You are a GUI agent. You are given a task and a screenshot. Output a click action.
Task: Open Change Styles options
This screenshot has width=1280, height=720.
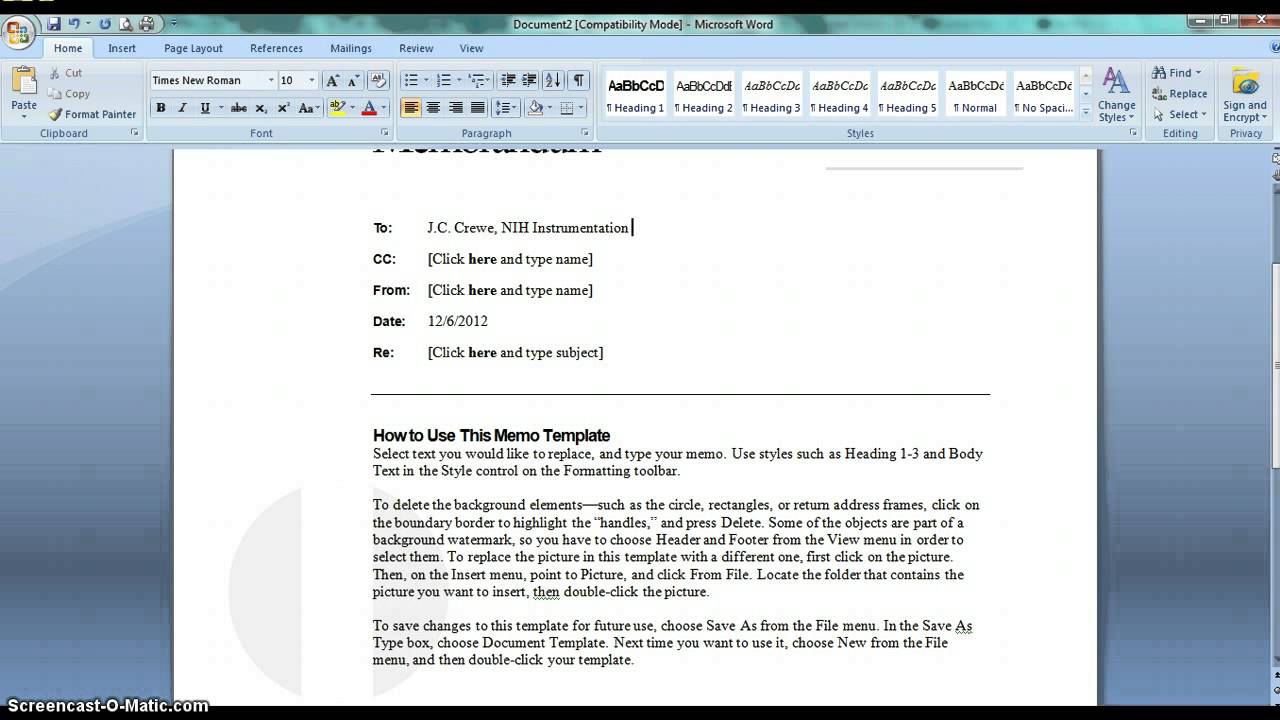coord(1116,95)
